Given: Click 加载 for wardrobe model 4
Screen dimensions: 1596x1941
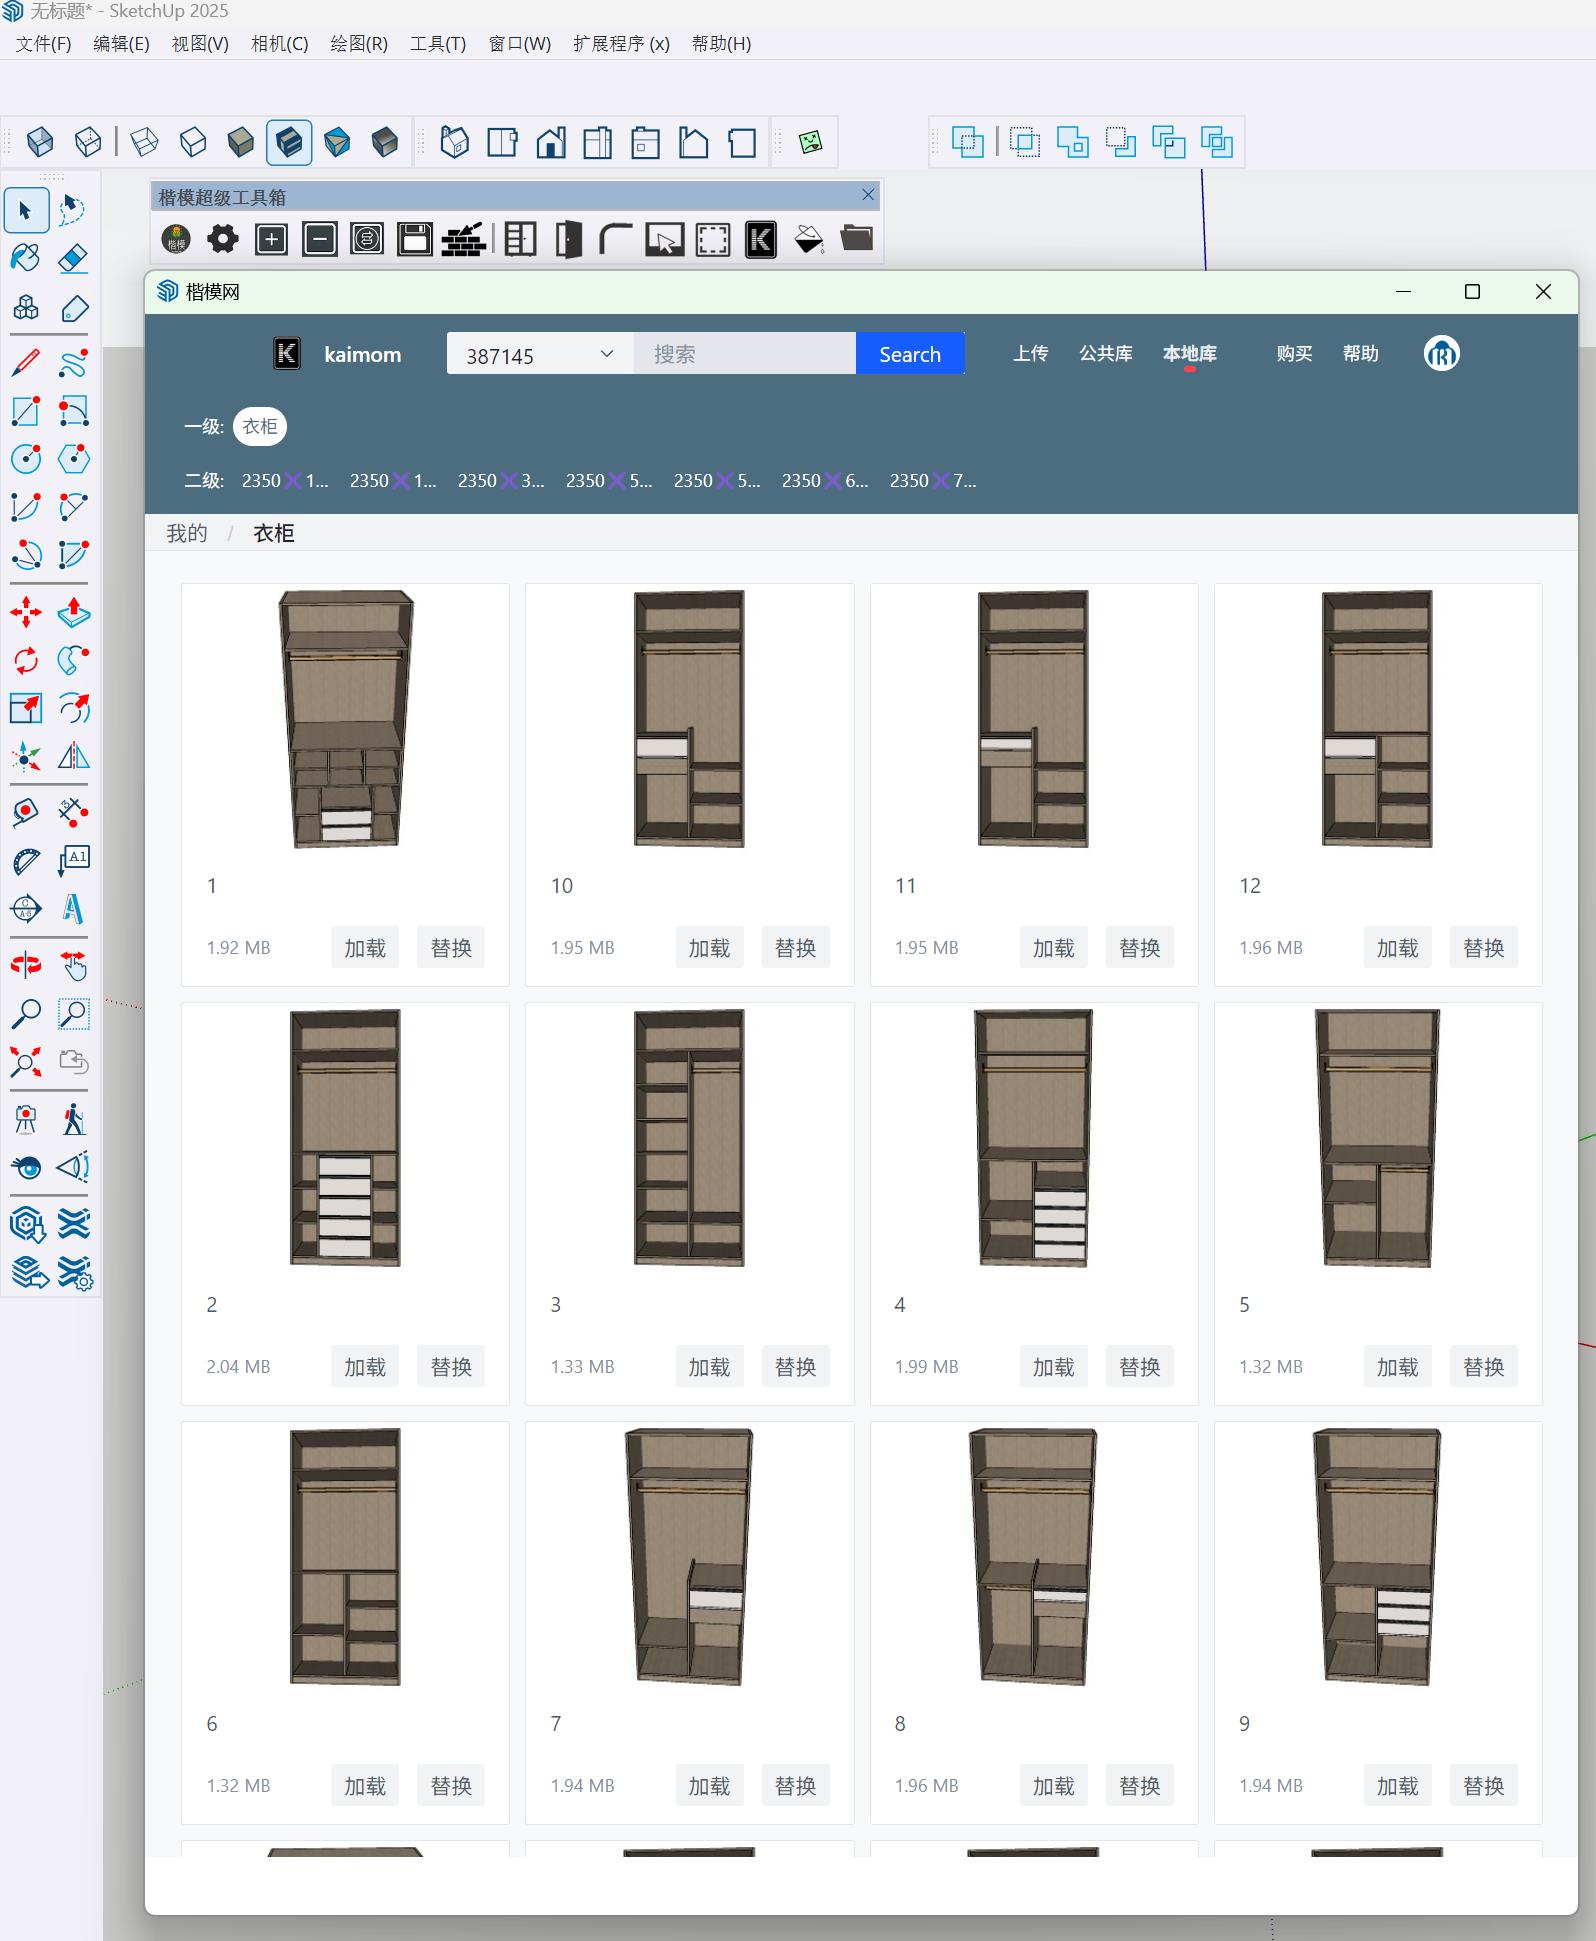Looking at the screenshot, I should [1053, 1367].
